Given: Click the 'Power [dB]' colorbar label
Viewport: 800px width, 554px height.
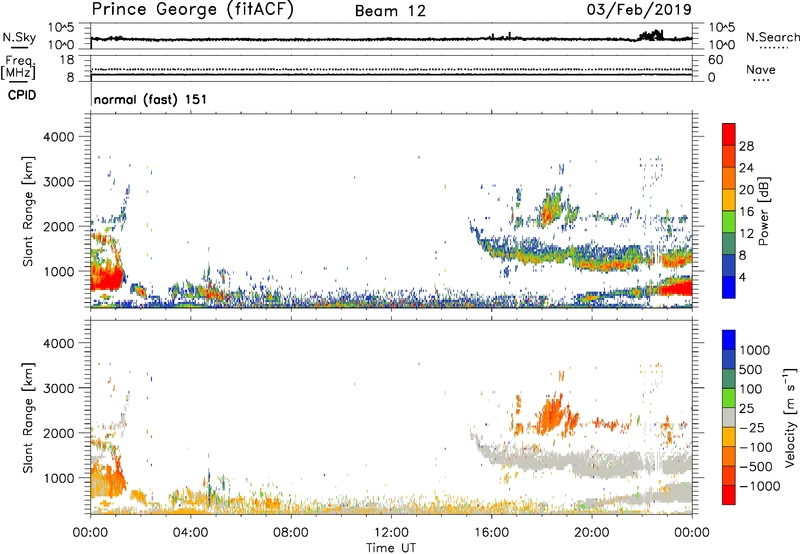Looking at the screenshot, I should point(763,211).
